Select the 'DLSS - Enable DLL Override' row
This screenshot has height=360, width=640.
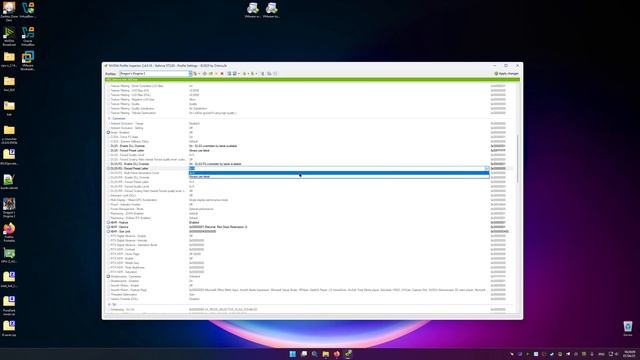pos(310,146)
